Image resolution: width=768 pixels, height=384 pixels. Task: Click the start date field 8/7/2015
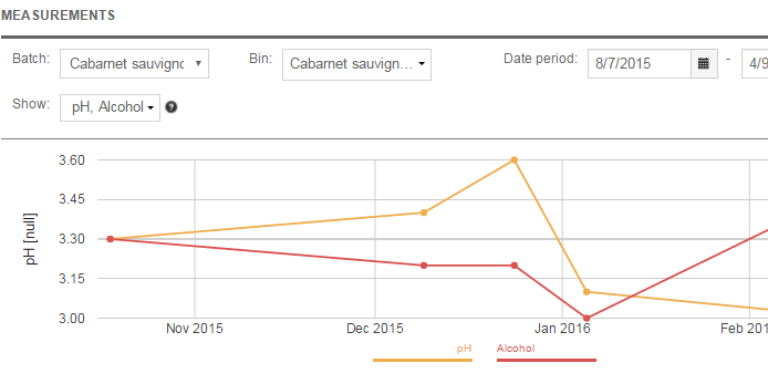coord(640,64)
